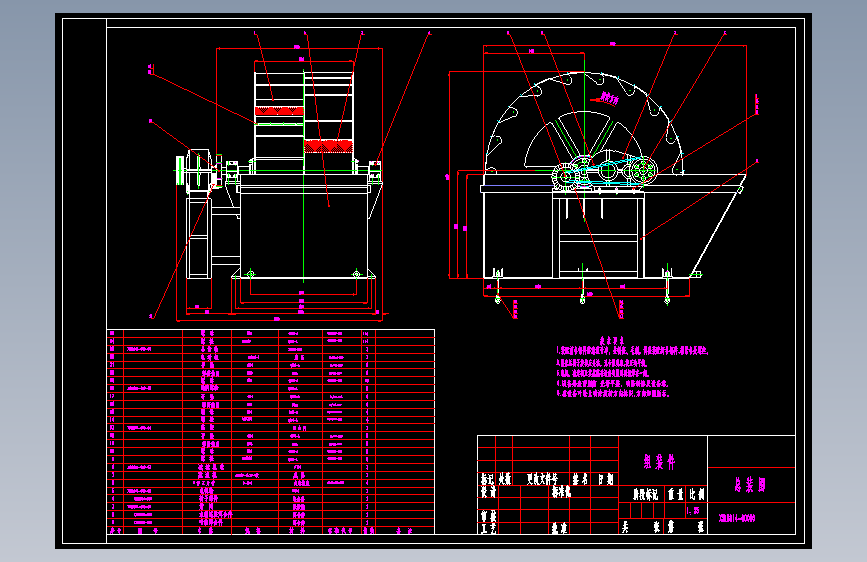Select the rotation direction label on the wheel
This screenshot has height=562, width=867.
click(608, 99)
